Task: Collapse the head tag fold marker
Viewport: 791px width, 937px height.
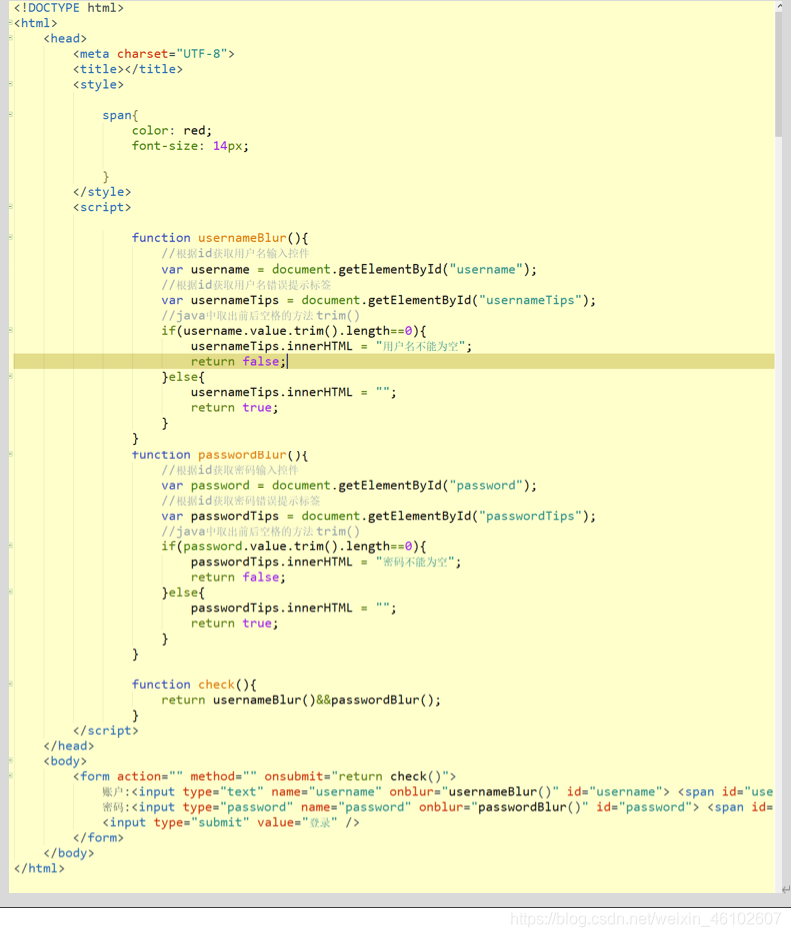Action: click(x=11, y=38)
